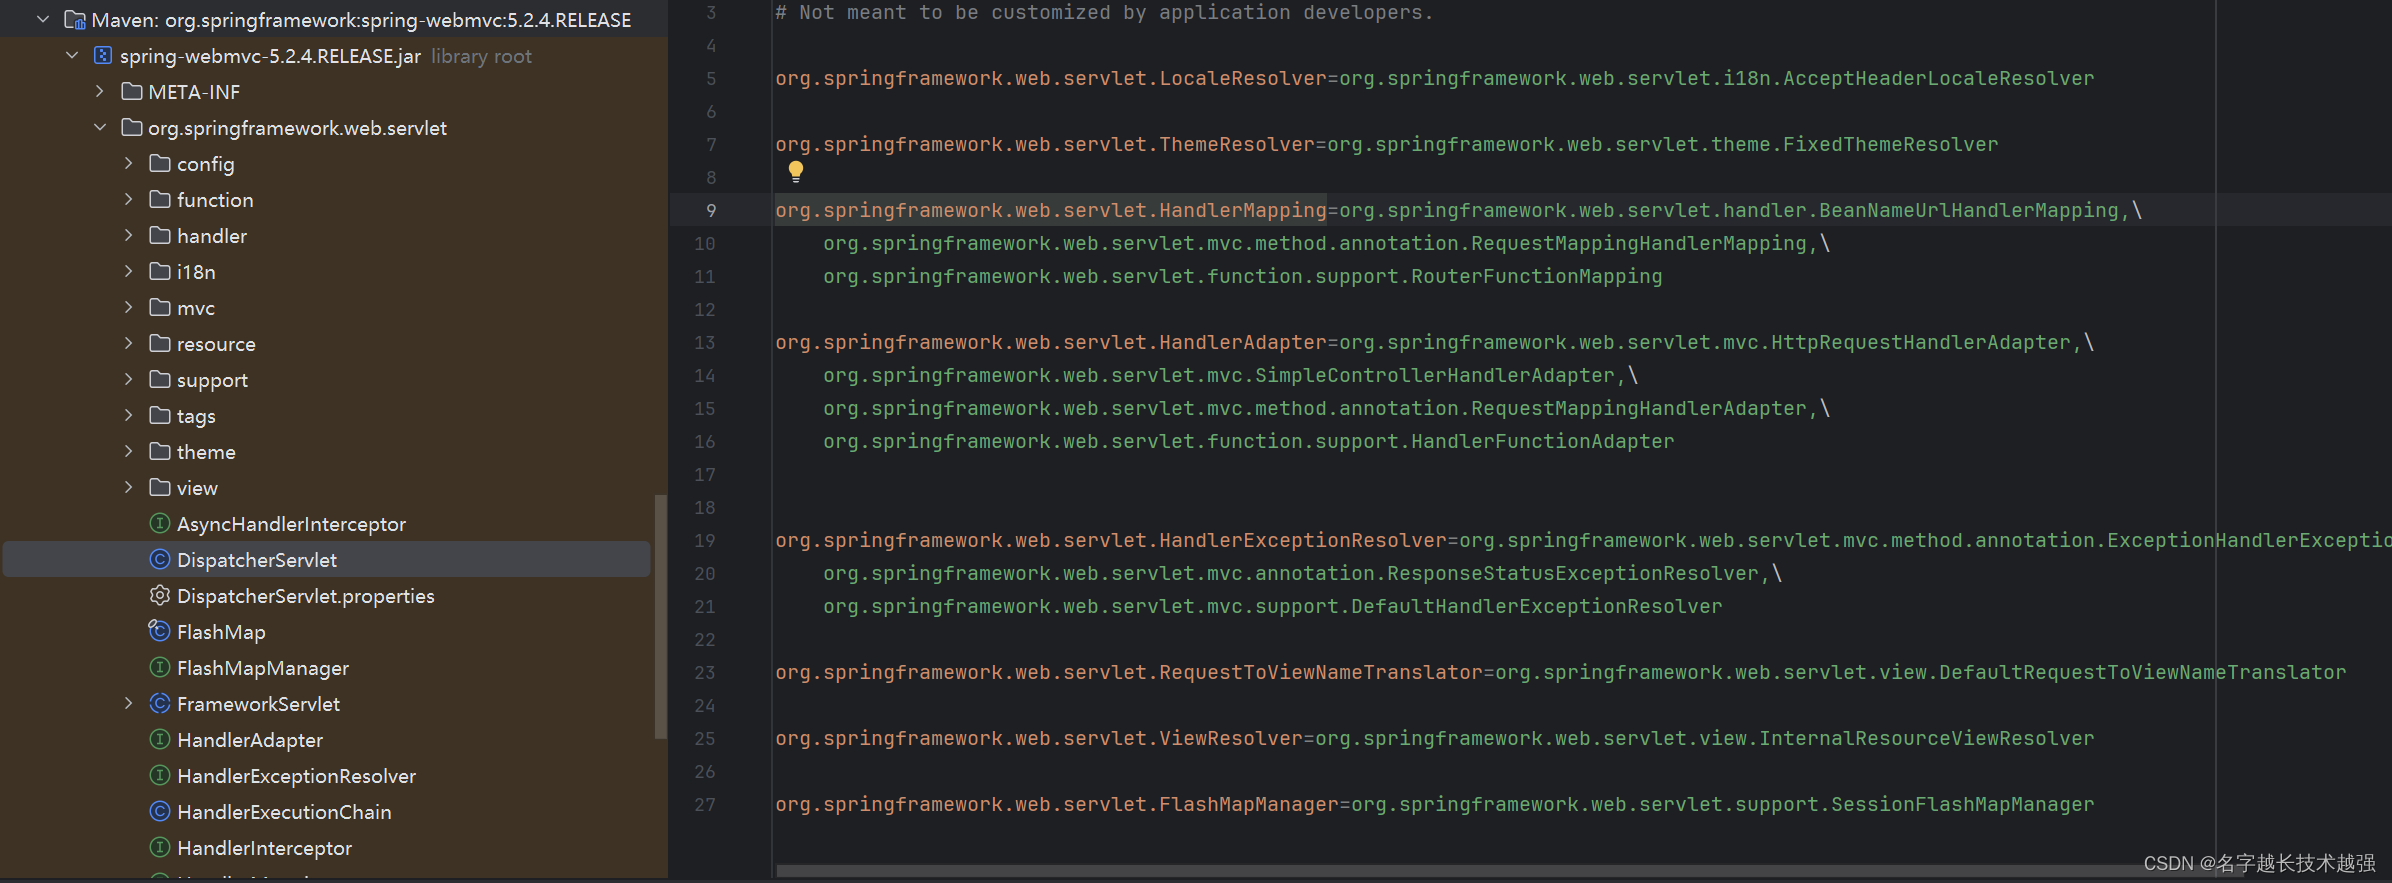The height and width of the screenshot is (883, 2392).
Task: Expand the FrameworkServlet class node
Action: pyautogui.click(x=129, y=704)
